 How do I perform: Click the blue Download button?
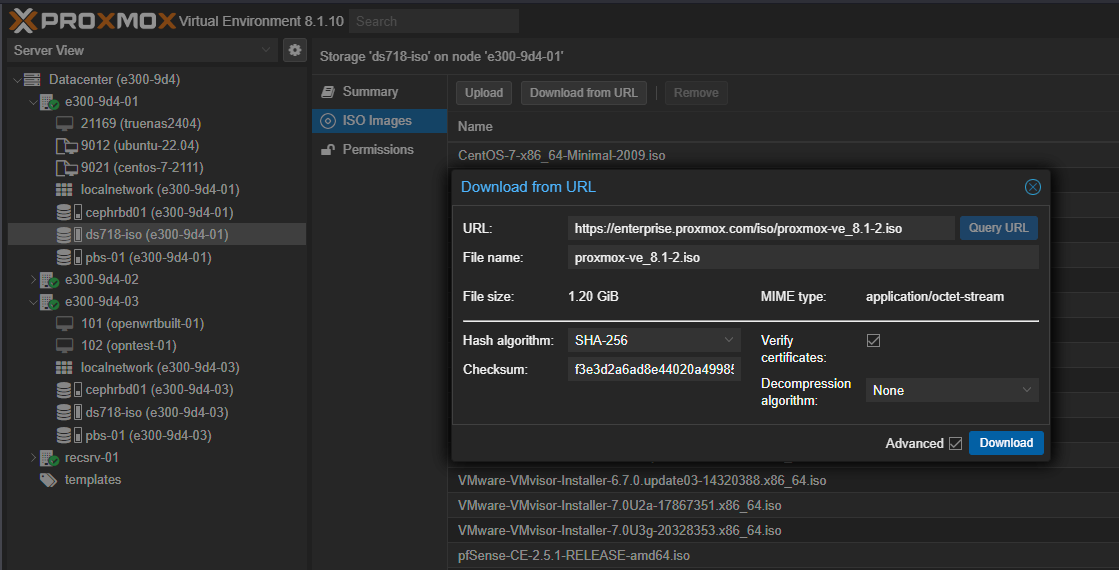click(x=1006, y=443)
